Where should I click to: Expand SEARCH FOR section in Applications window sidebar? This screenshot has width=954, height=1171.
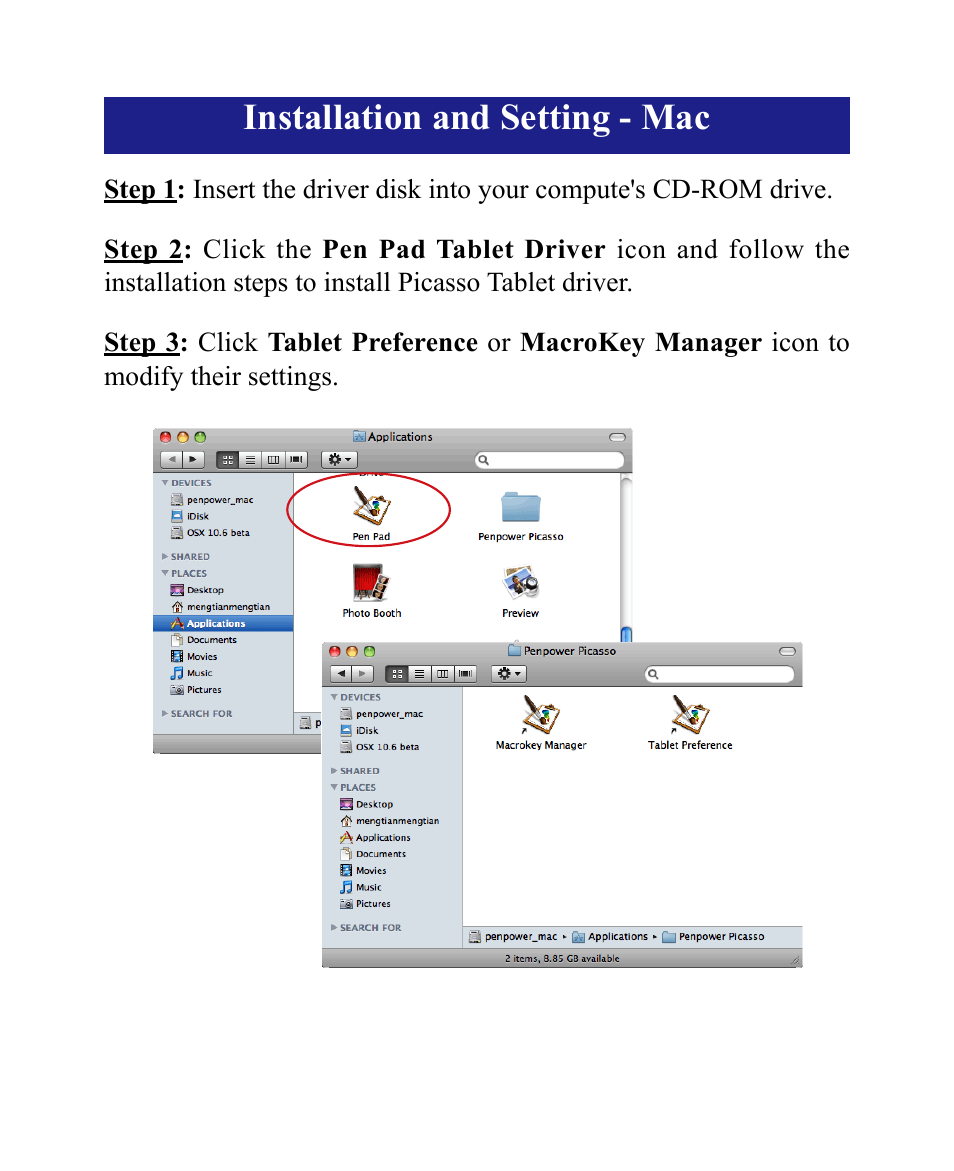165,713
